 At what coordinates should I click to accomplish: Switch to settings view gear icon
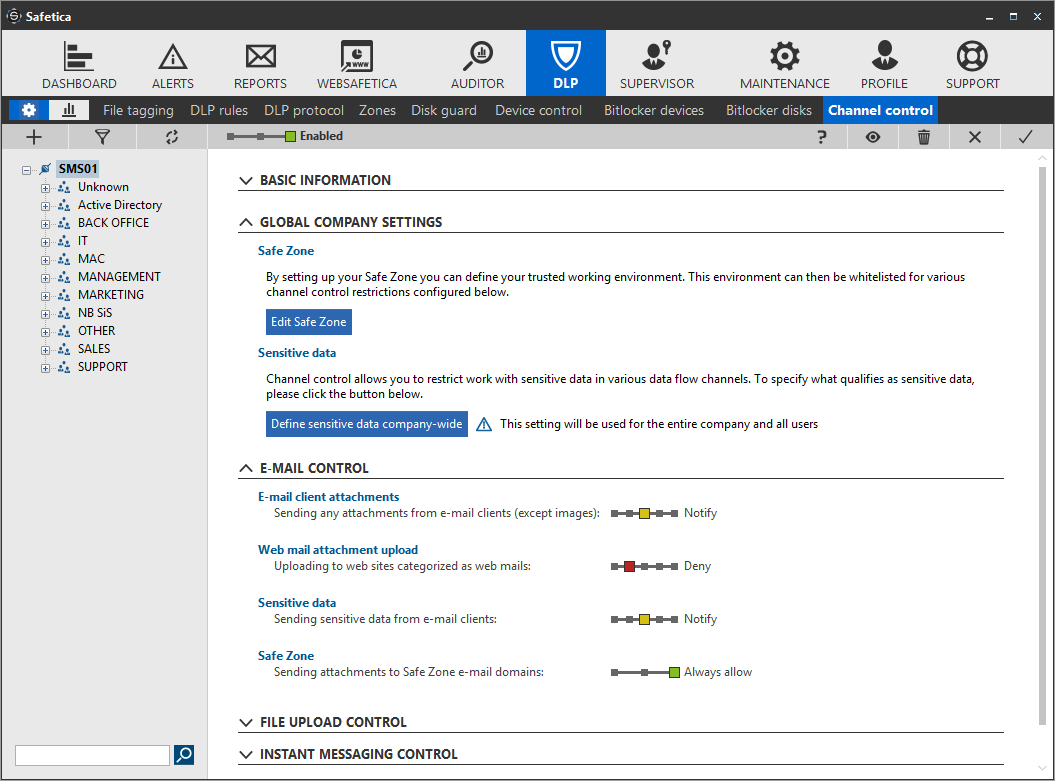29,110
